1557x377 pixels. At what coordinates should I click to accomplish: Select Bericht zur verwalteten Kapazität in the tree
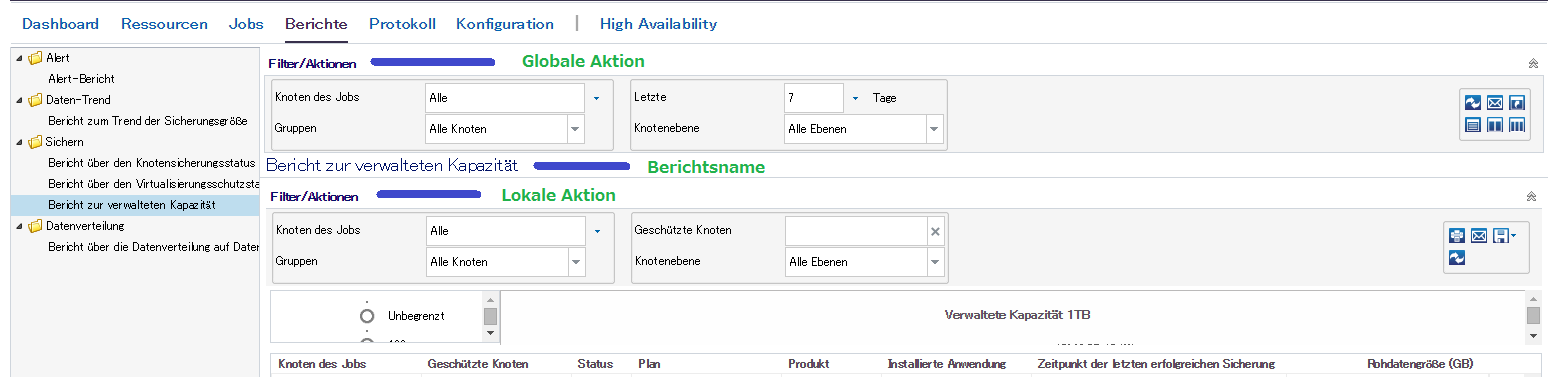point(131,205)
